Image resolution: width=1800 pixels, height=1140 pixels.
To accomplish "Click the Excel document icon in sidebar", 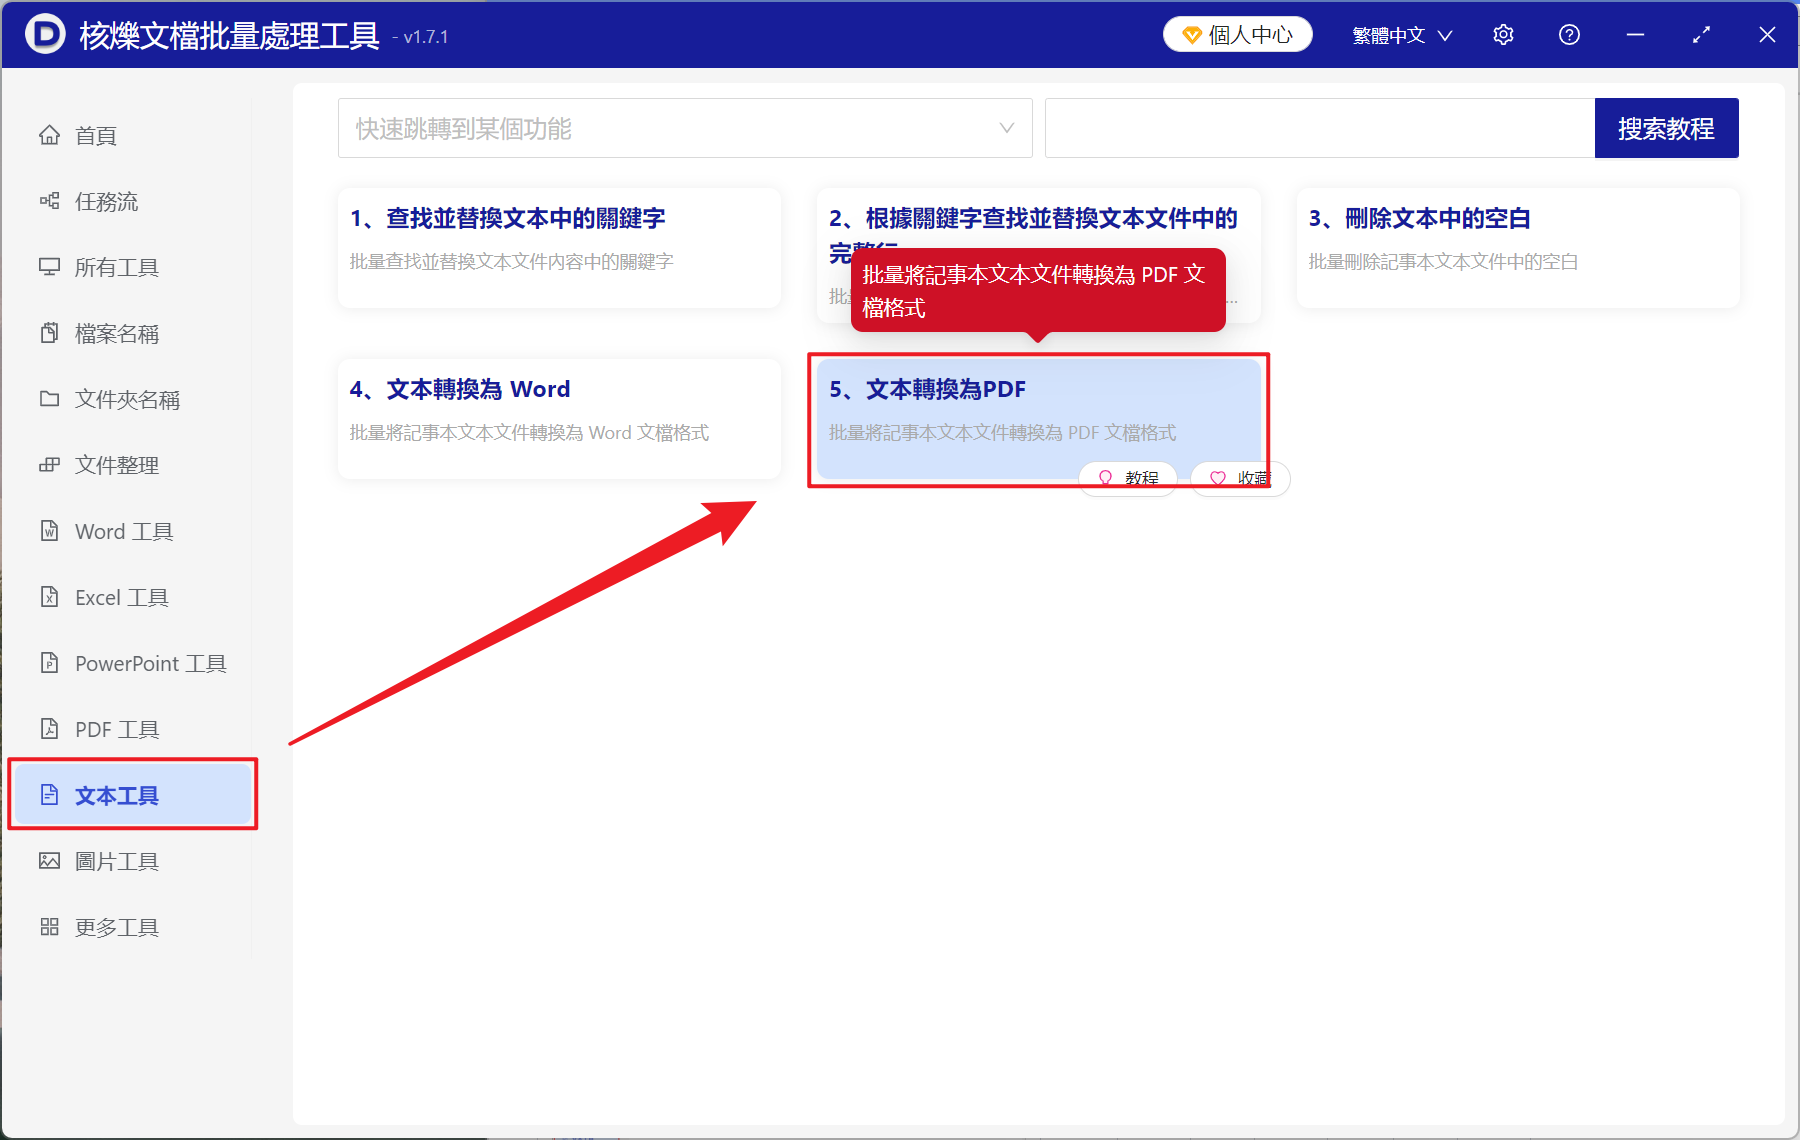I will click(49, 597).
